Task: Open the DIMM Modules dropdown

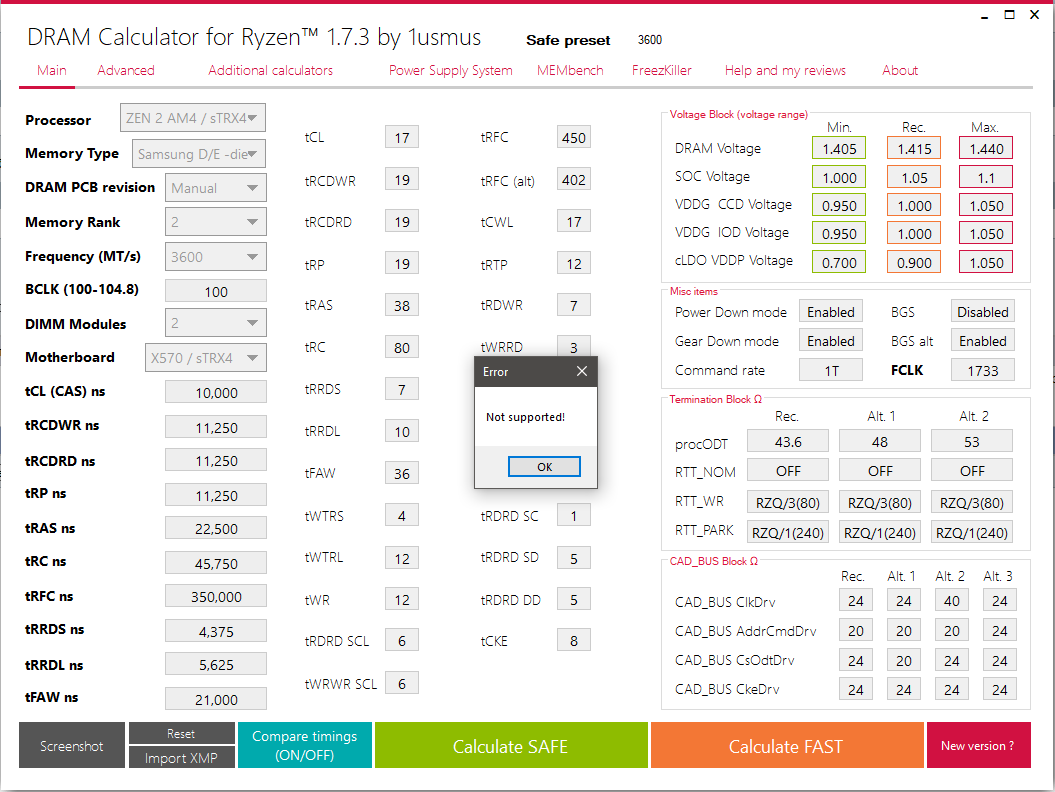Action: point(216,323)
